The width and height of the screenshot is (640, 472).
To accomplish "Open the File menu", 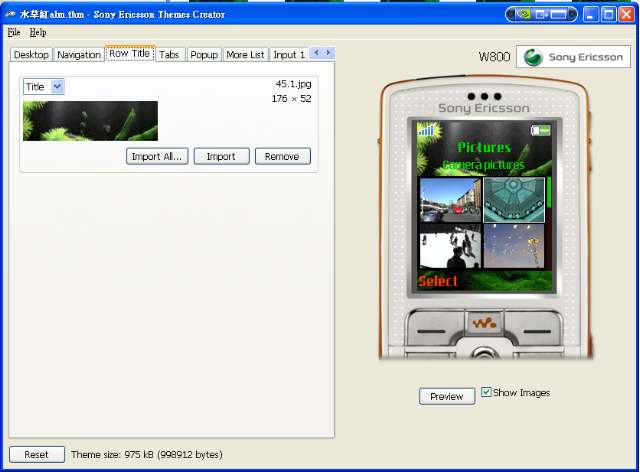I will tap(13, 32).
